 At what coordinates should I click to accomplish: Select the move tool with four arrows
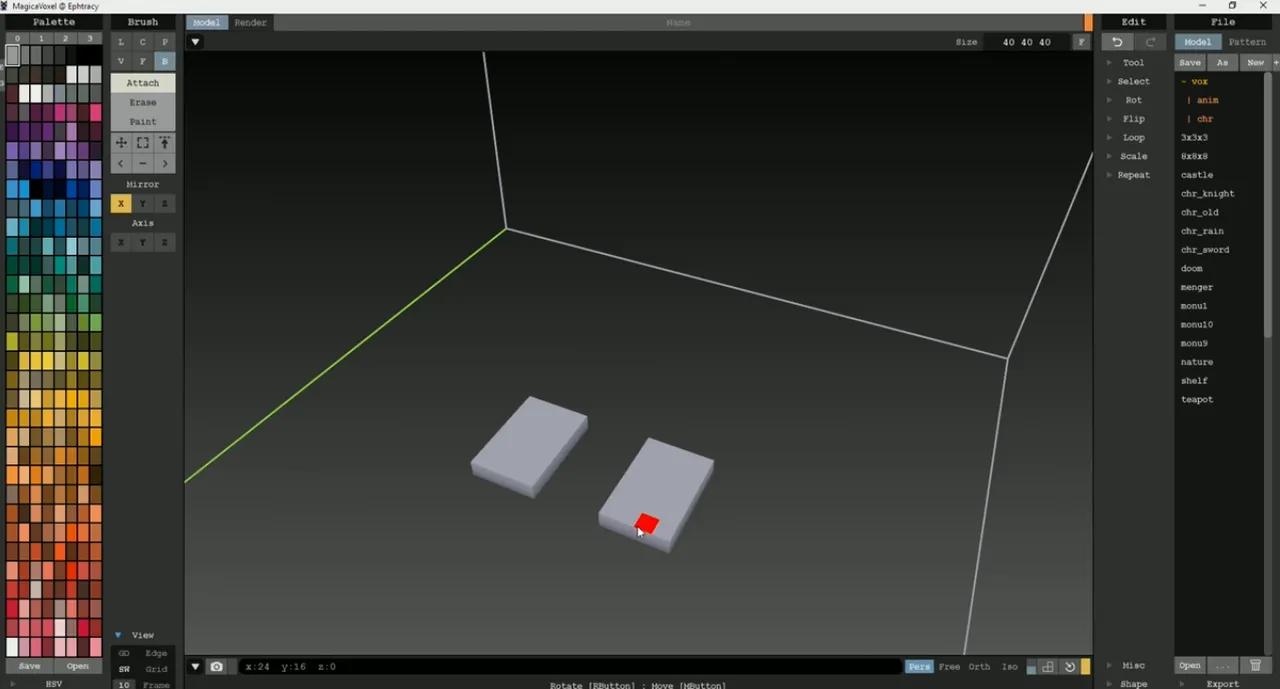(x=121, y=143)
